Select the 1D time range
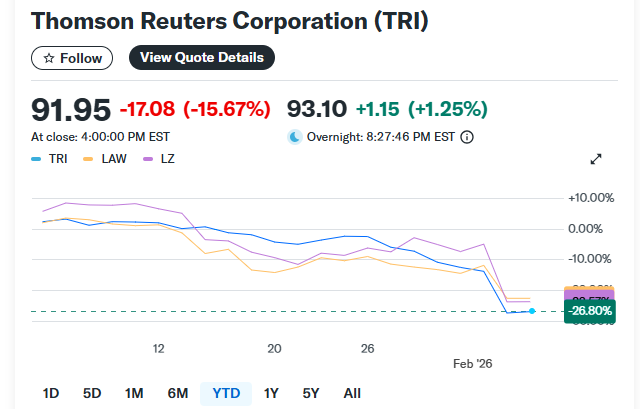This screenshot has width=640, height=409. (51, 393)
